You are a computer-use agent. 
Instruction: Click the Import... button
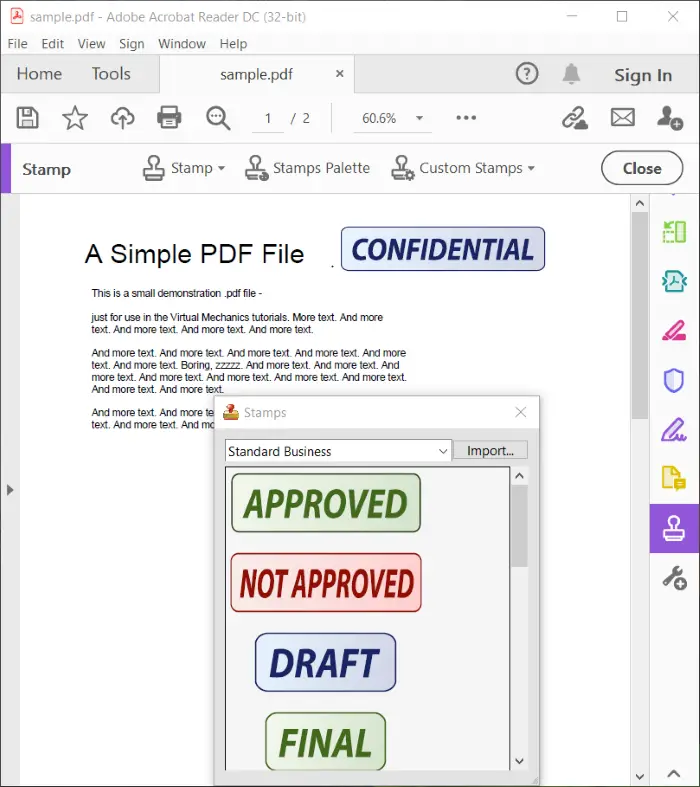[x=490, y=450]
